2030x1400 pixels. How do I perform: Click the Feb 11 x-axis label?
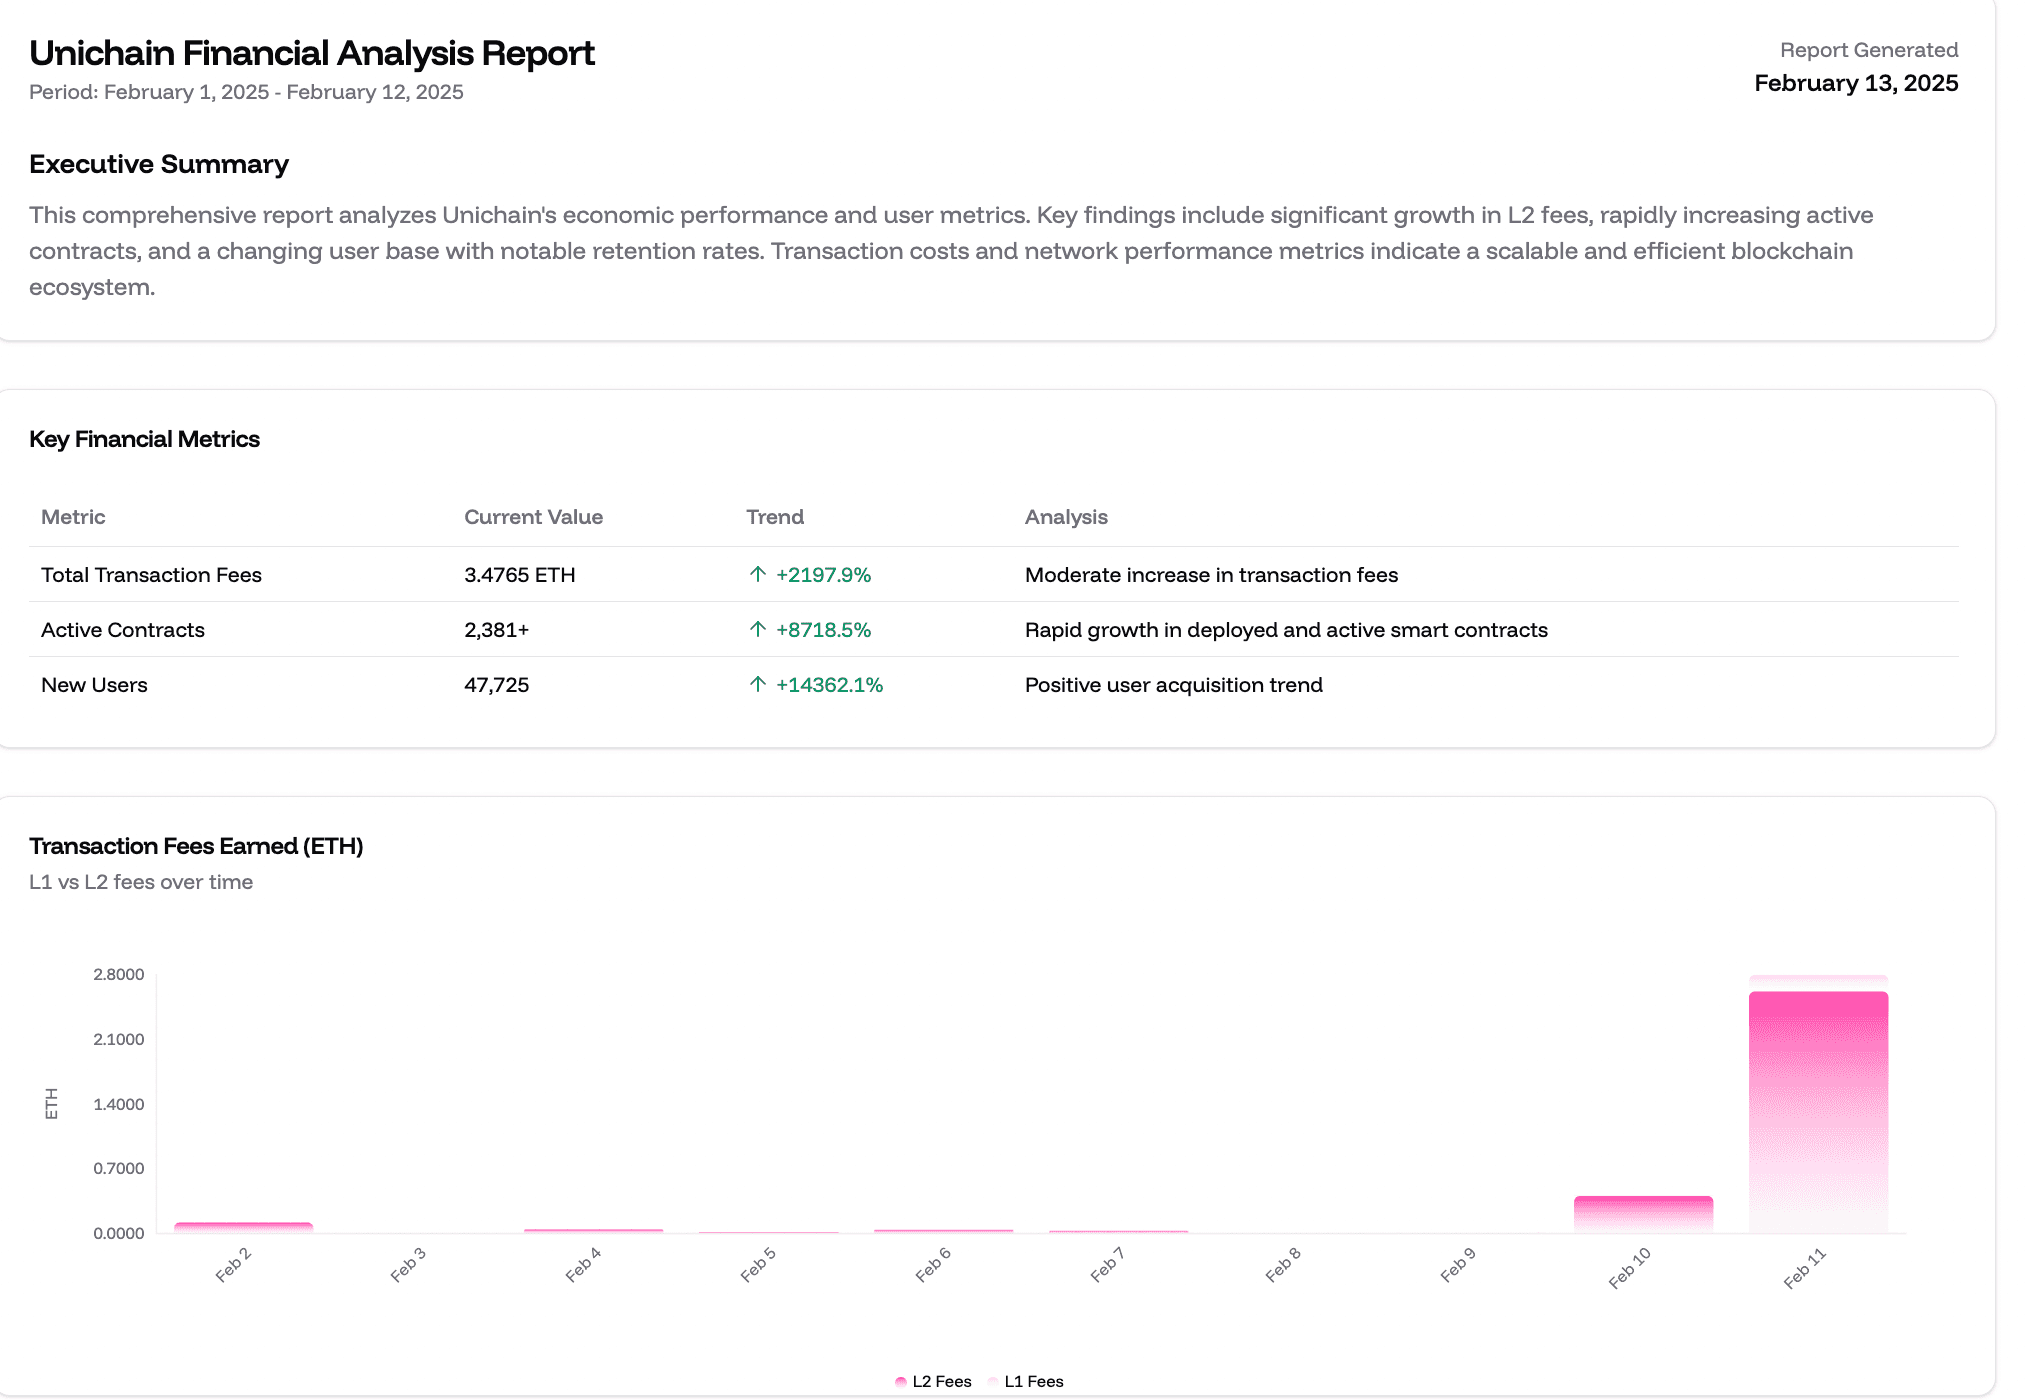point(1805,1268)
